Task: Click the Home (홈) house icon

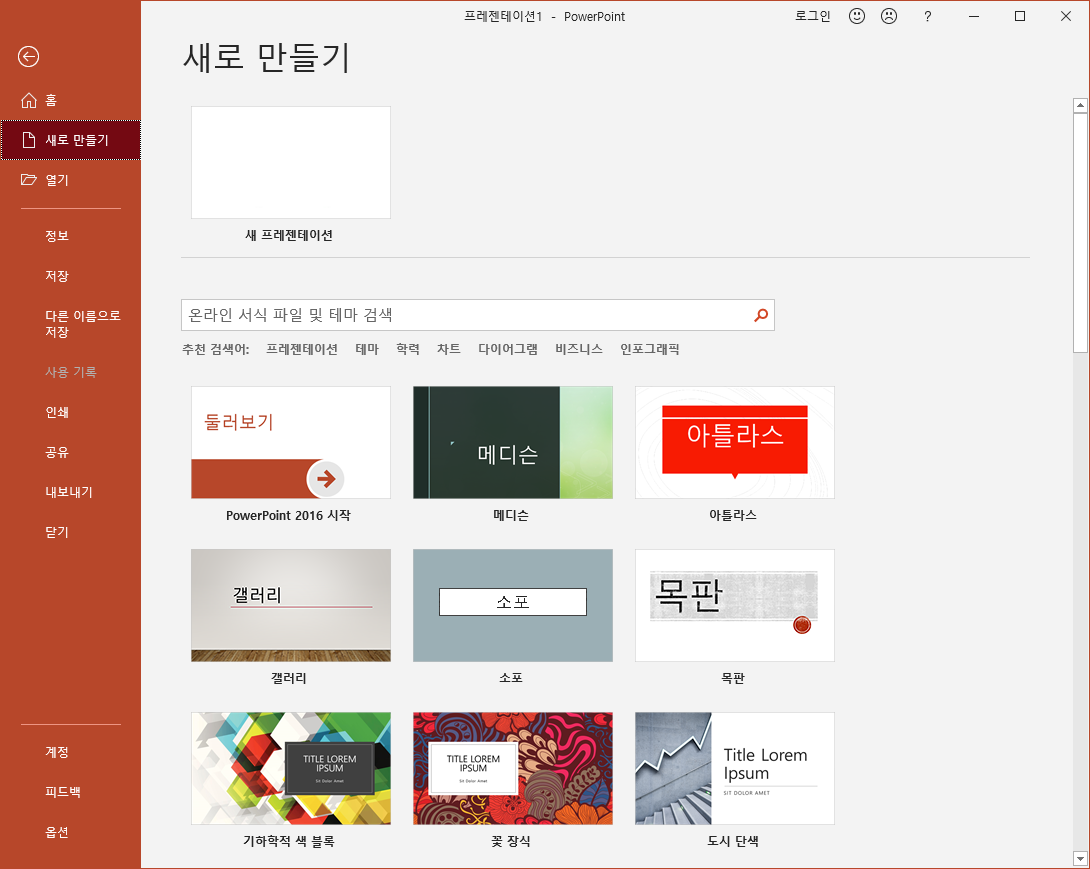Action: [29, 100]
